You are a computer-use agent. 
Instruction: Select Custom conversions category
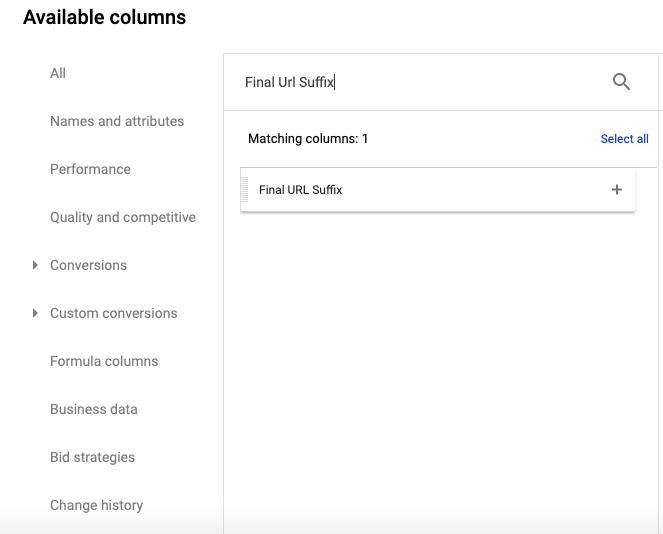click(x=114, y=313)
